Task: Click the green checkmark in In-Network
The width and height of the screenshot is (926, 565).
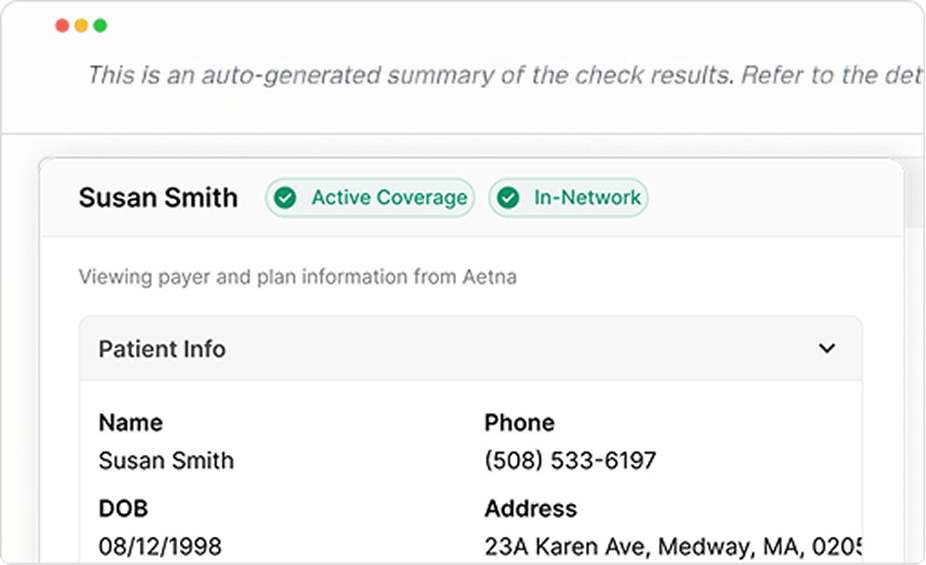Action: pos(508,198)
